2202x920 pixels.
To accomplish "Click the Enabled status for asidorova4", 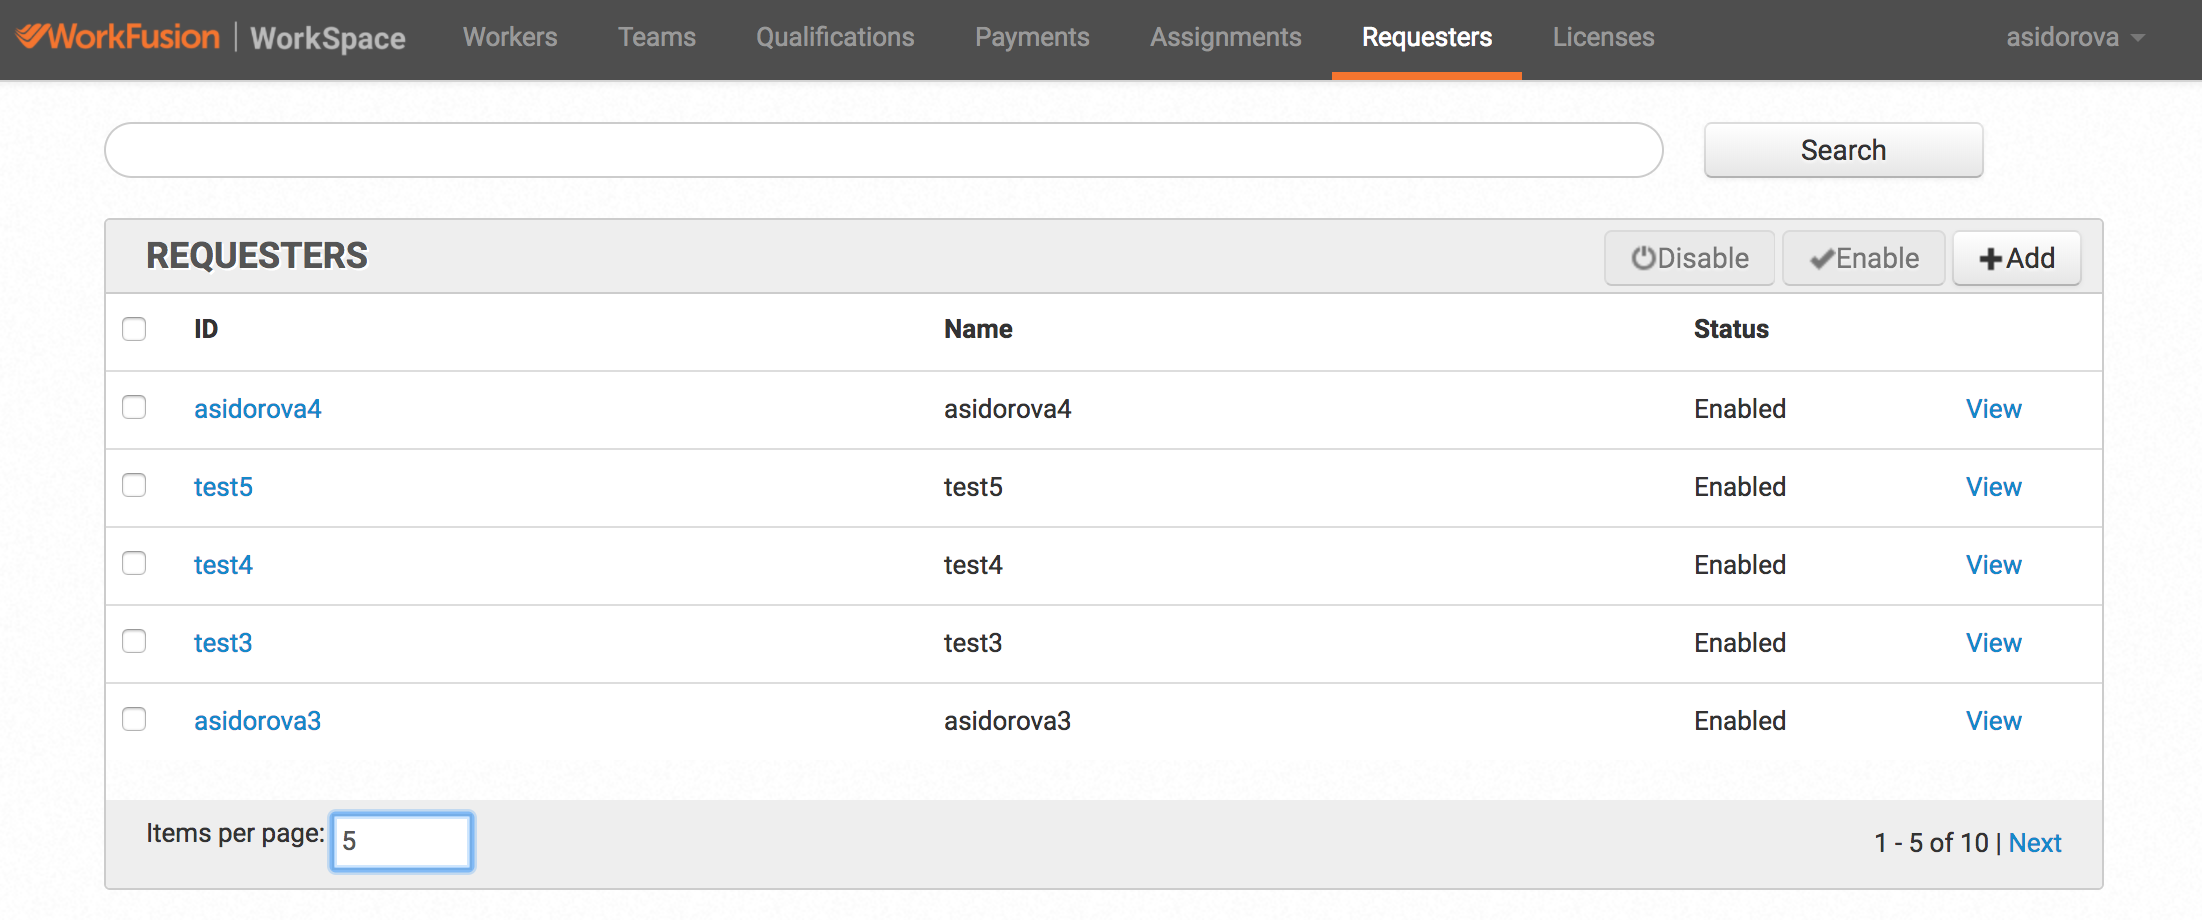I will click(1740, 409).
